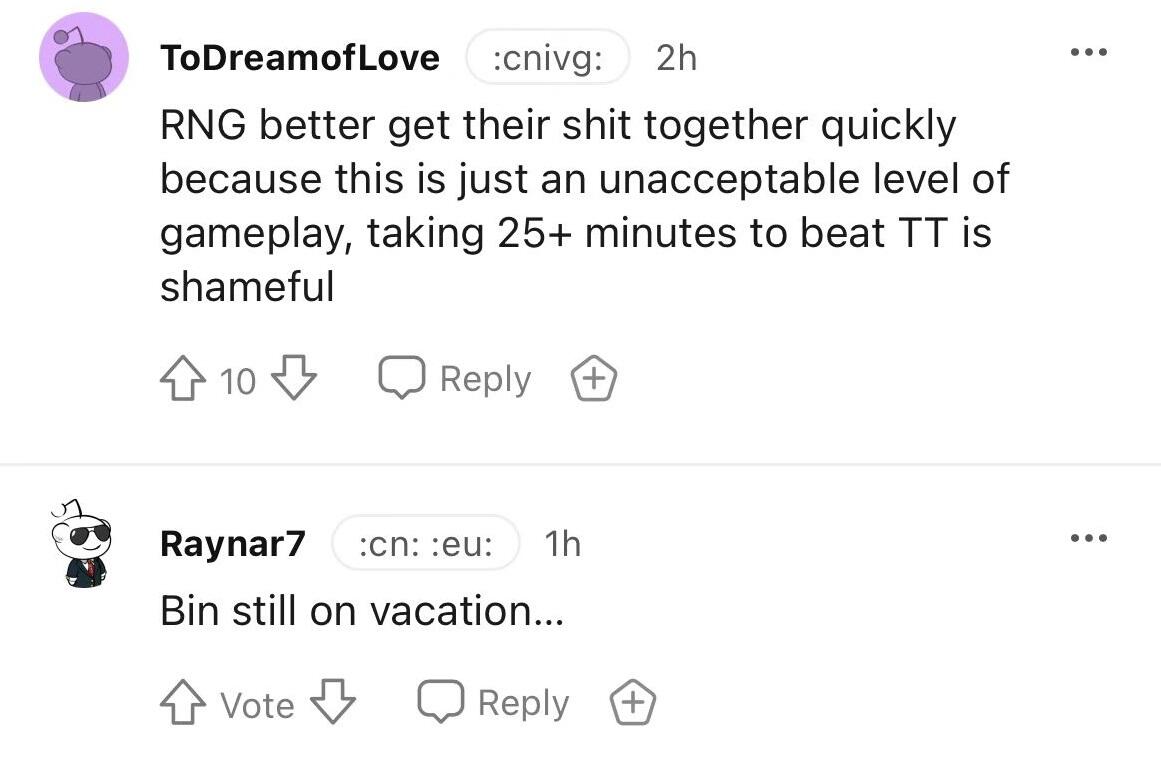The image size is (1161, 765).
Task: Visit ToDreamofLove's user profile
Action: [x=299, y=58]
